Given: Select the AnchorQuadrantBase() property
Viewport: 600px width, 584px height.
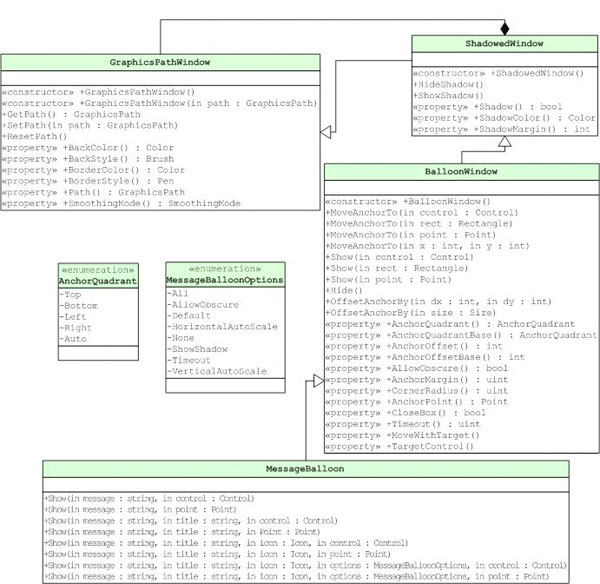Looking at the screenshot, I should tap(461, 335).
